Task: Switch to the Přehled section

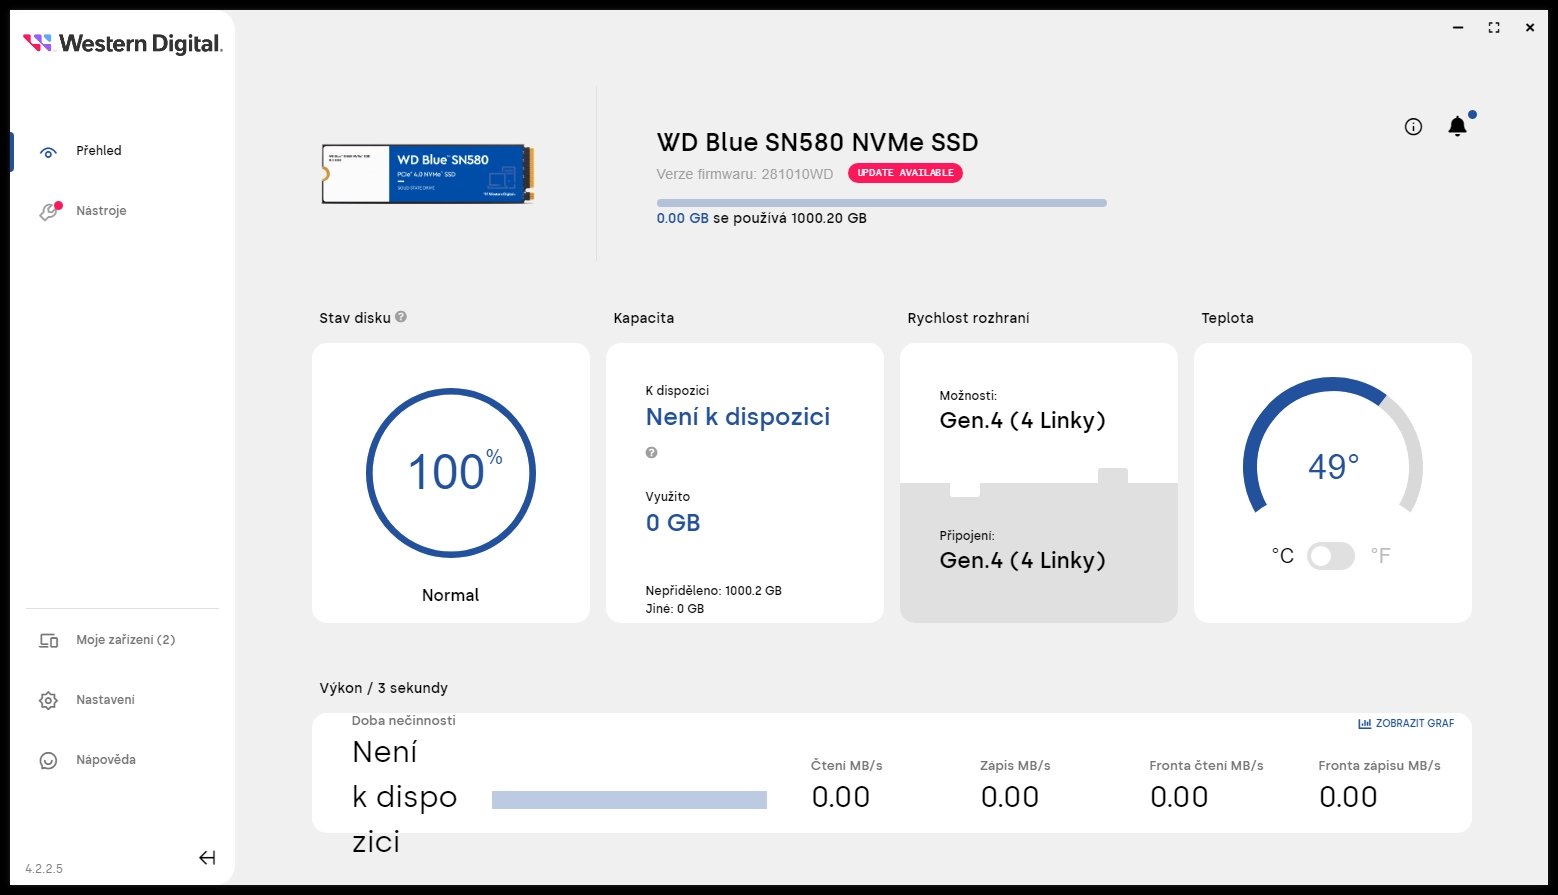Action: tap(99, 150)
